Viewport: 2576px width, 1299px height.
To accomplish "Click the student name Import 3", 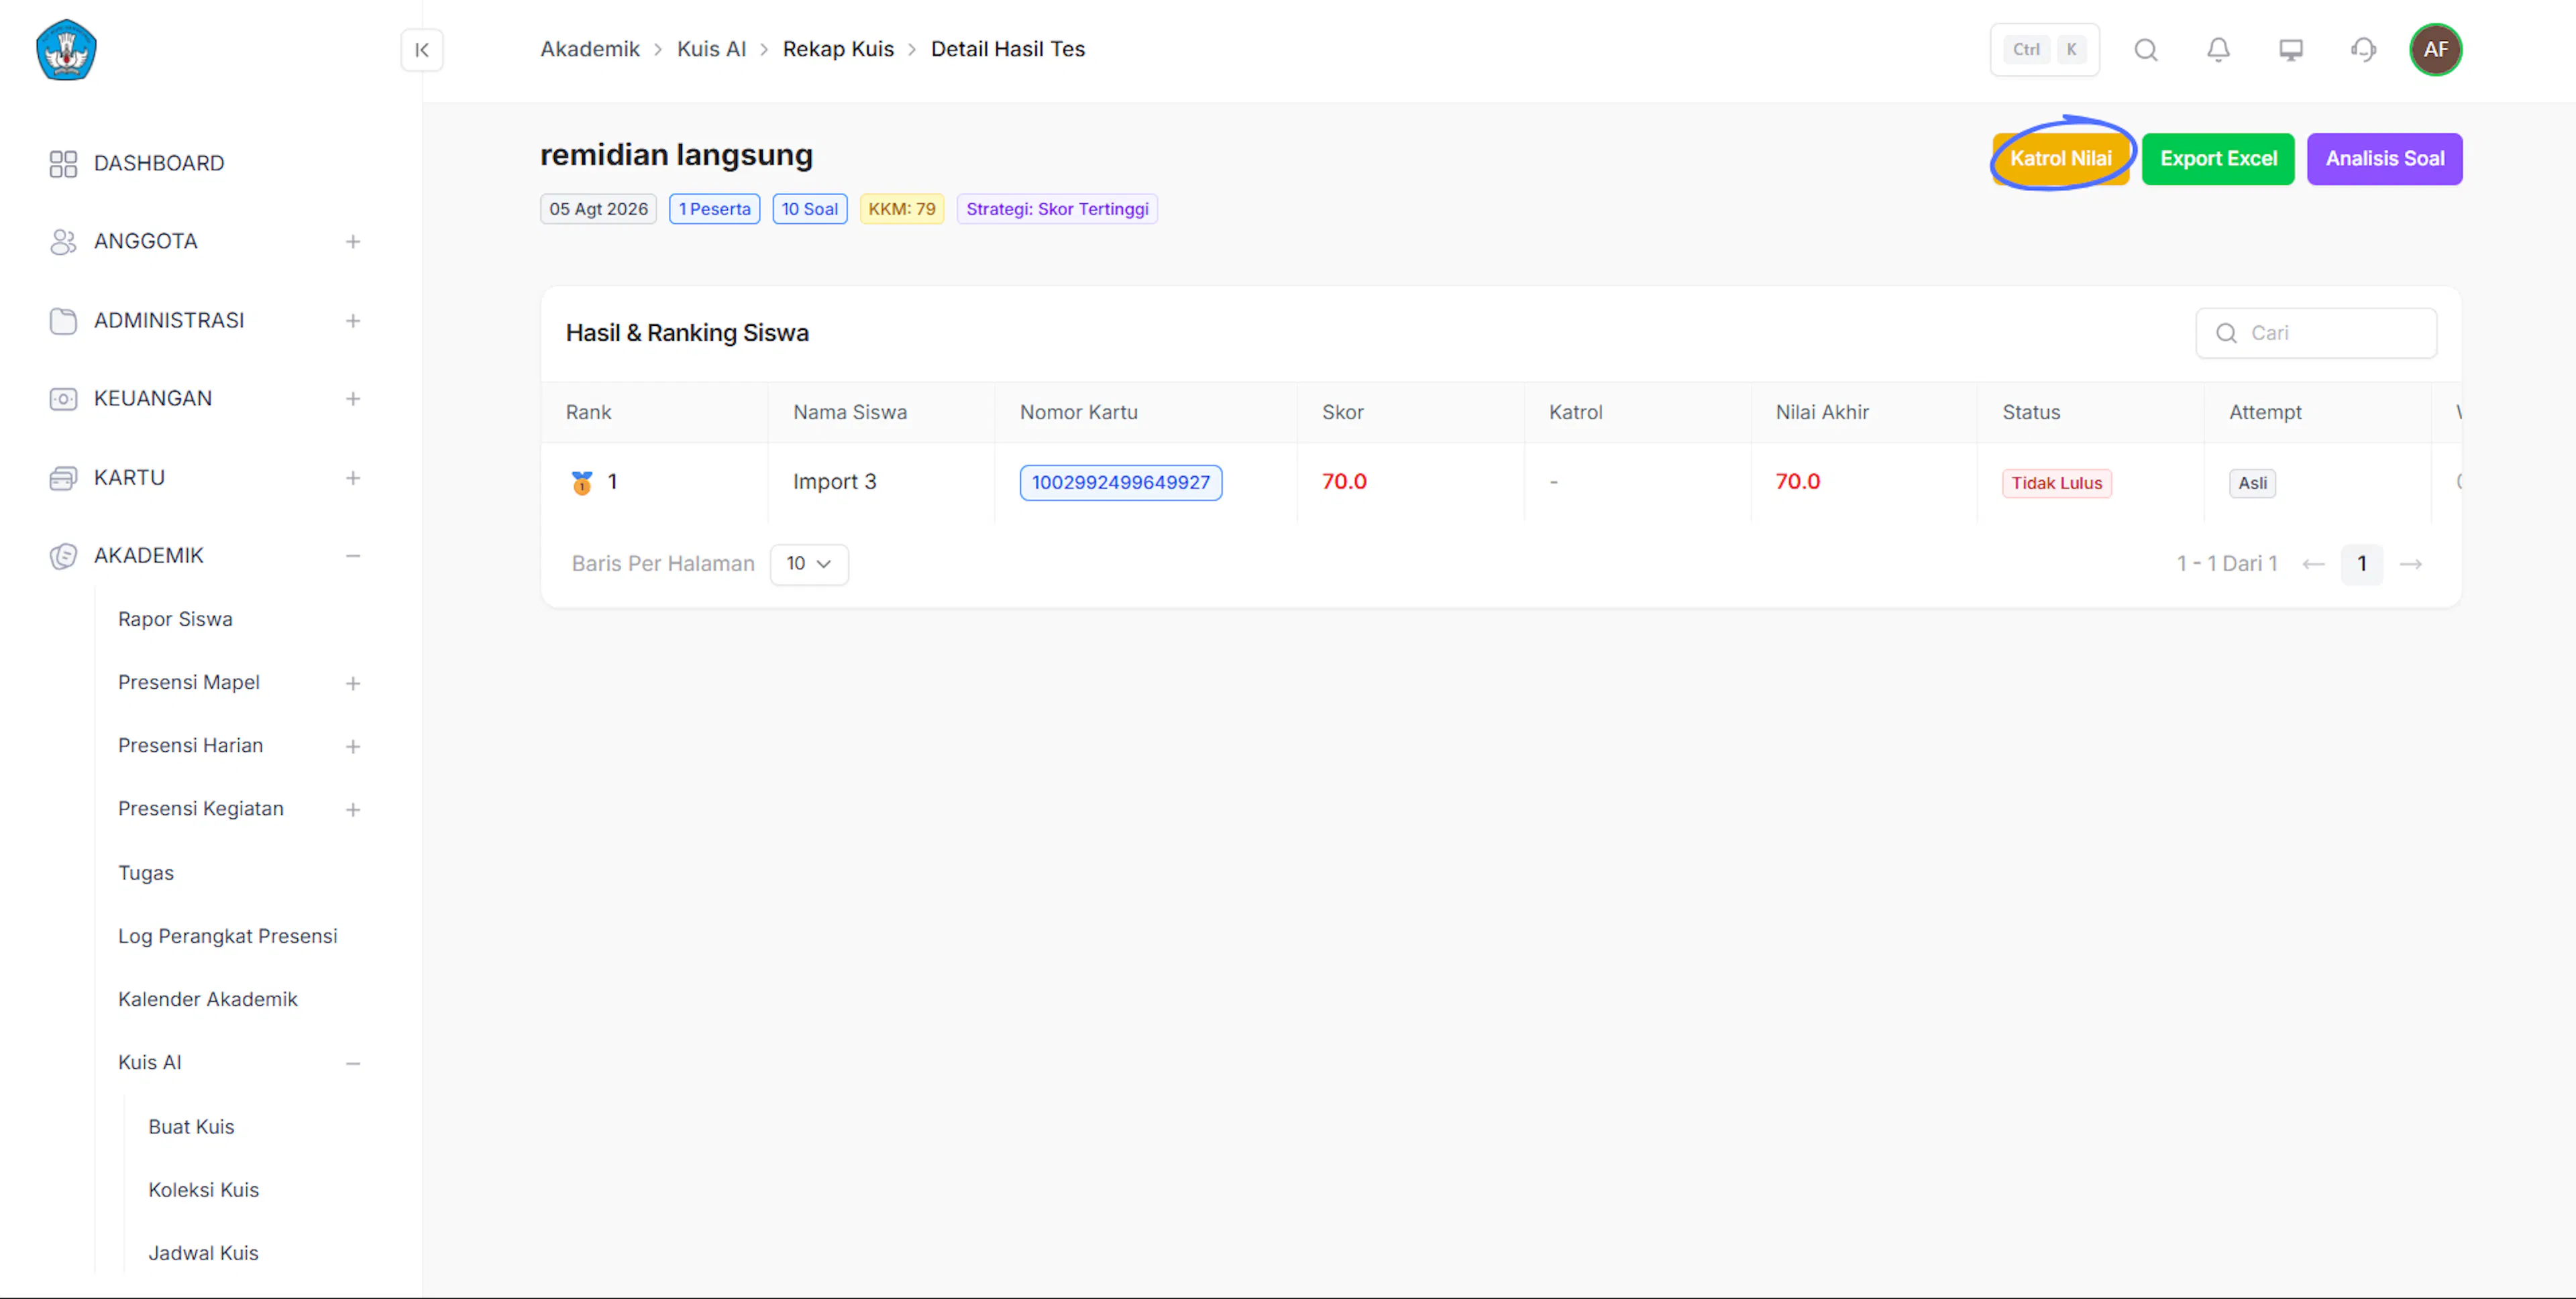I will click(834, 483).
